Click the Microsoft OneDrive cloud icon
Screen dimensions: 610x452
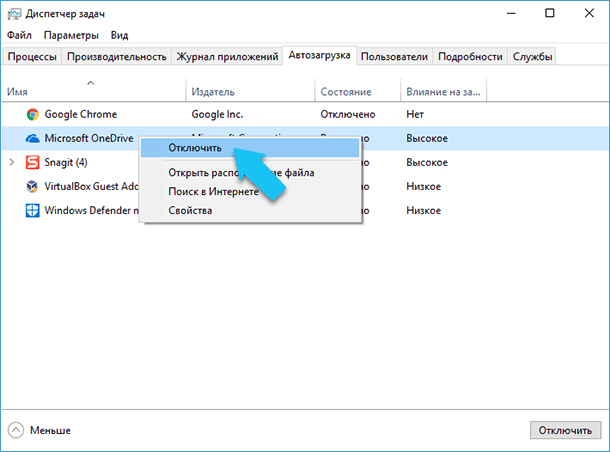click(33, 138)
